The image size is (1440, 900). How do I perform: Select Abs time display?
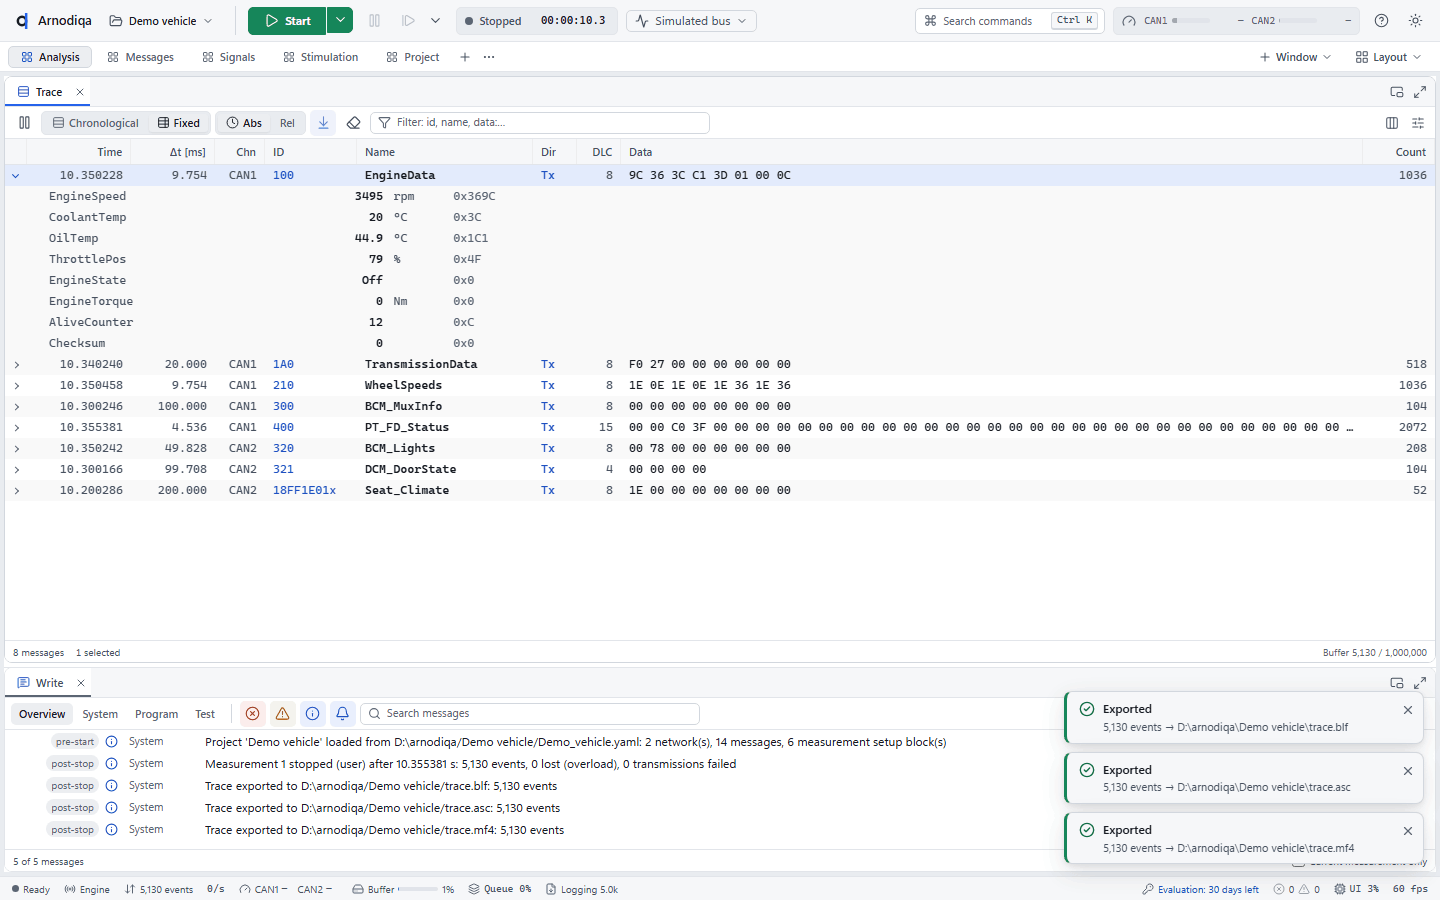[244, 123]
